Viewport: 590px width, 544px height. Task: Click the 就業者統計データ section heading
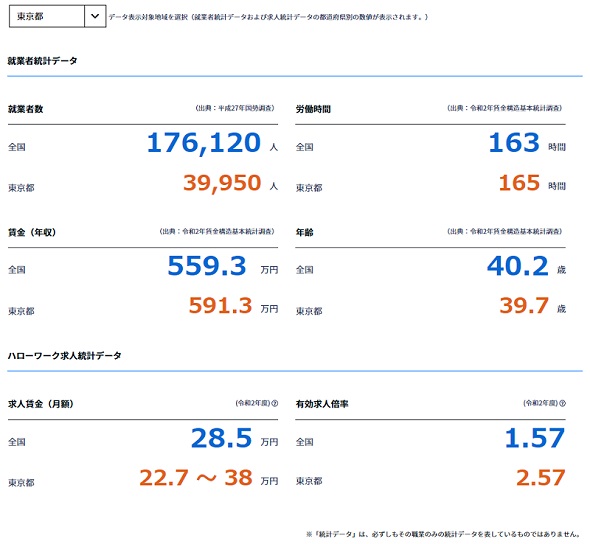pyautogui.click(x=43, y=61)
